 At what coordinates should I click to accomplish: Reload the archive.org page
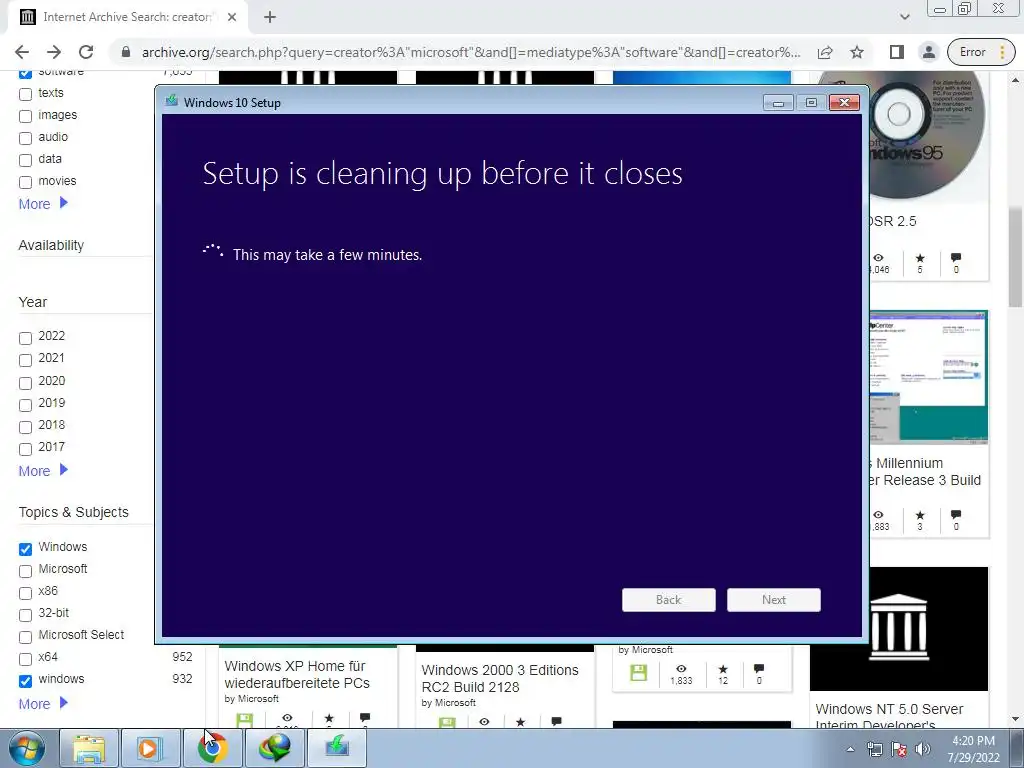click(x=86, y=52)
